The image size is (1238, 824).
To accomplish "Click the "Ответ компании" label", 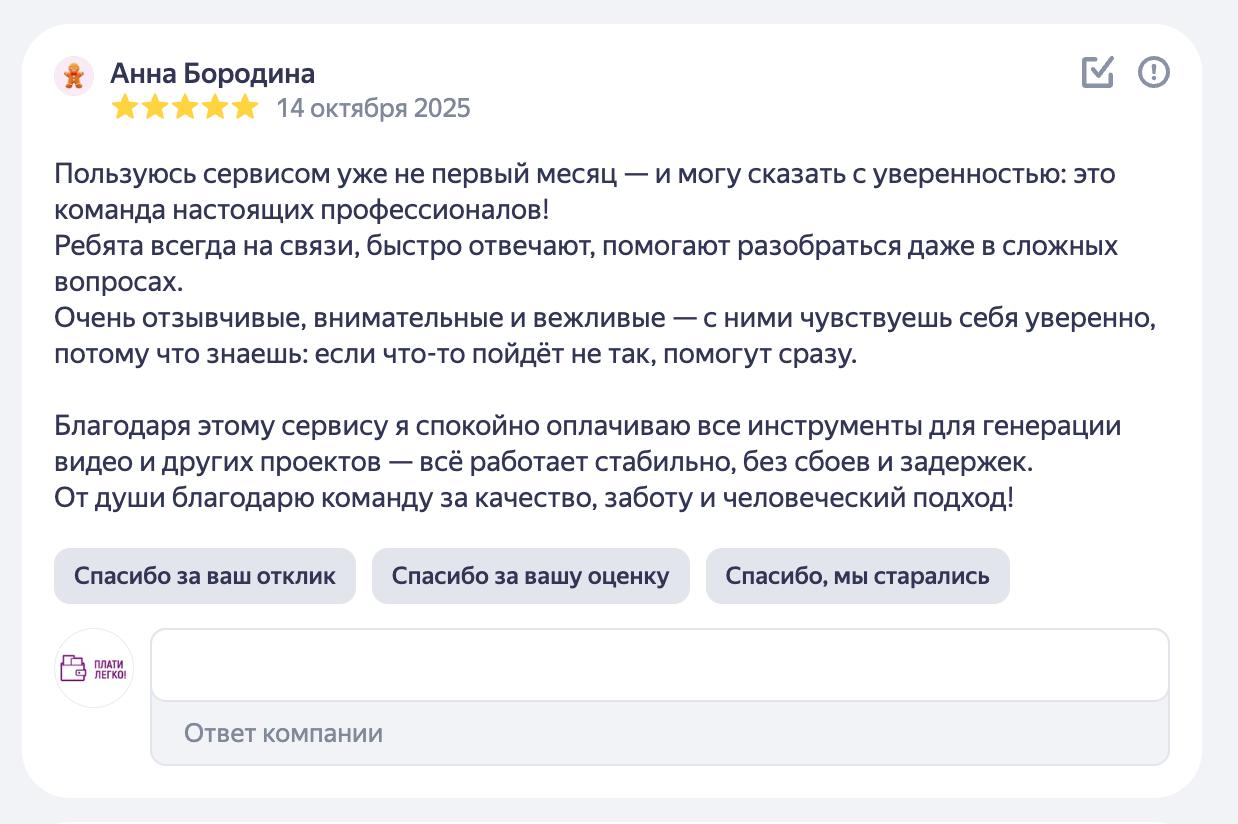I will [x=283, y=733].
